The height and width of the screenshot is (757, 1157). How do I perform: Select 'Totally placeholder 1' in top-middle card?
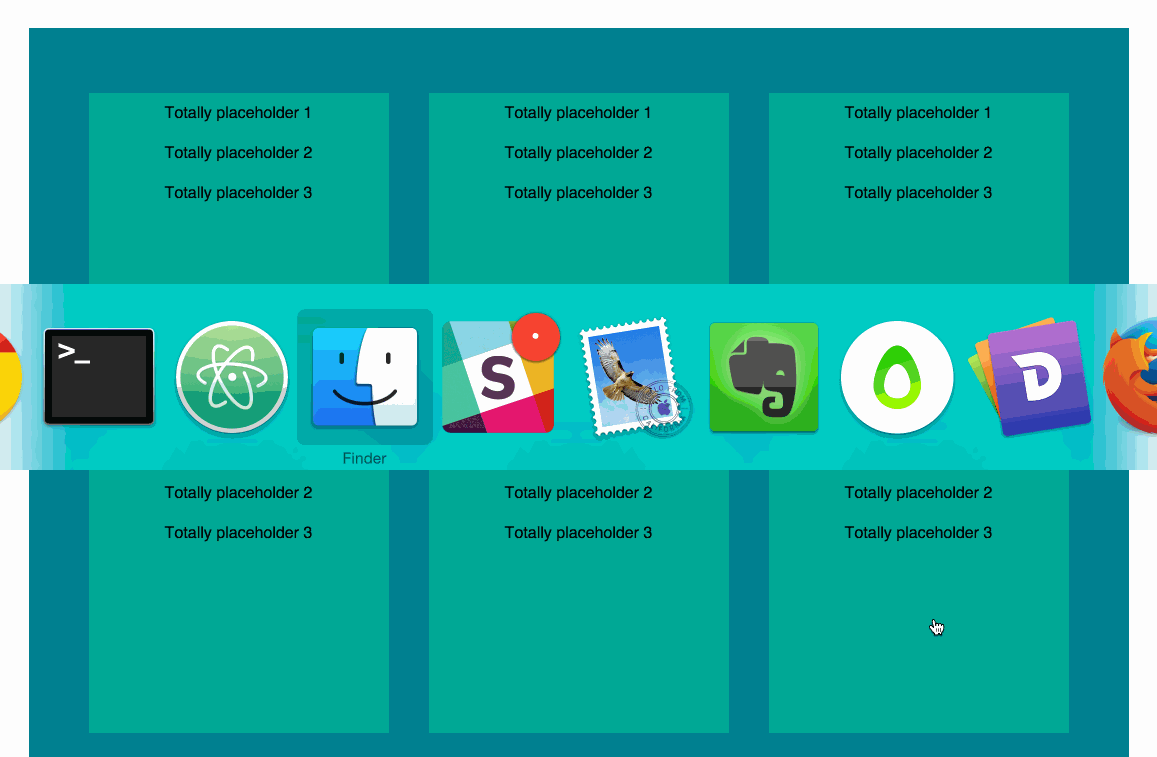[578, 113]
